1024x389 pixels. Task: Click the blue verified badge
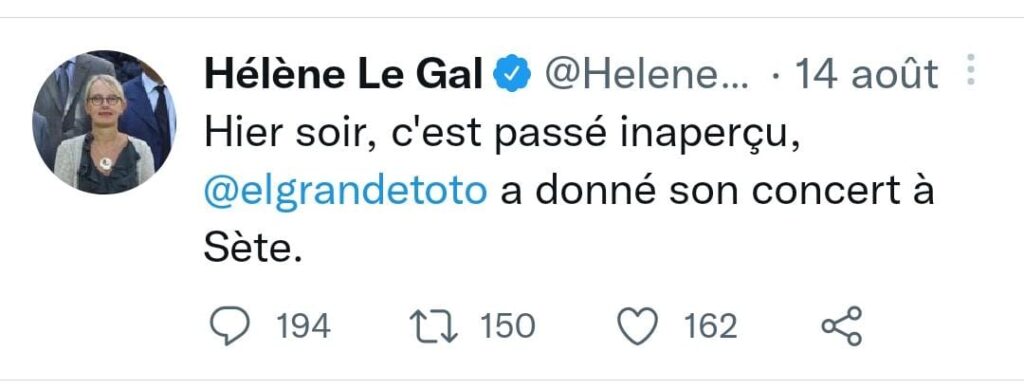point(511,74)
